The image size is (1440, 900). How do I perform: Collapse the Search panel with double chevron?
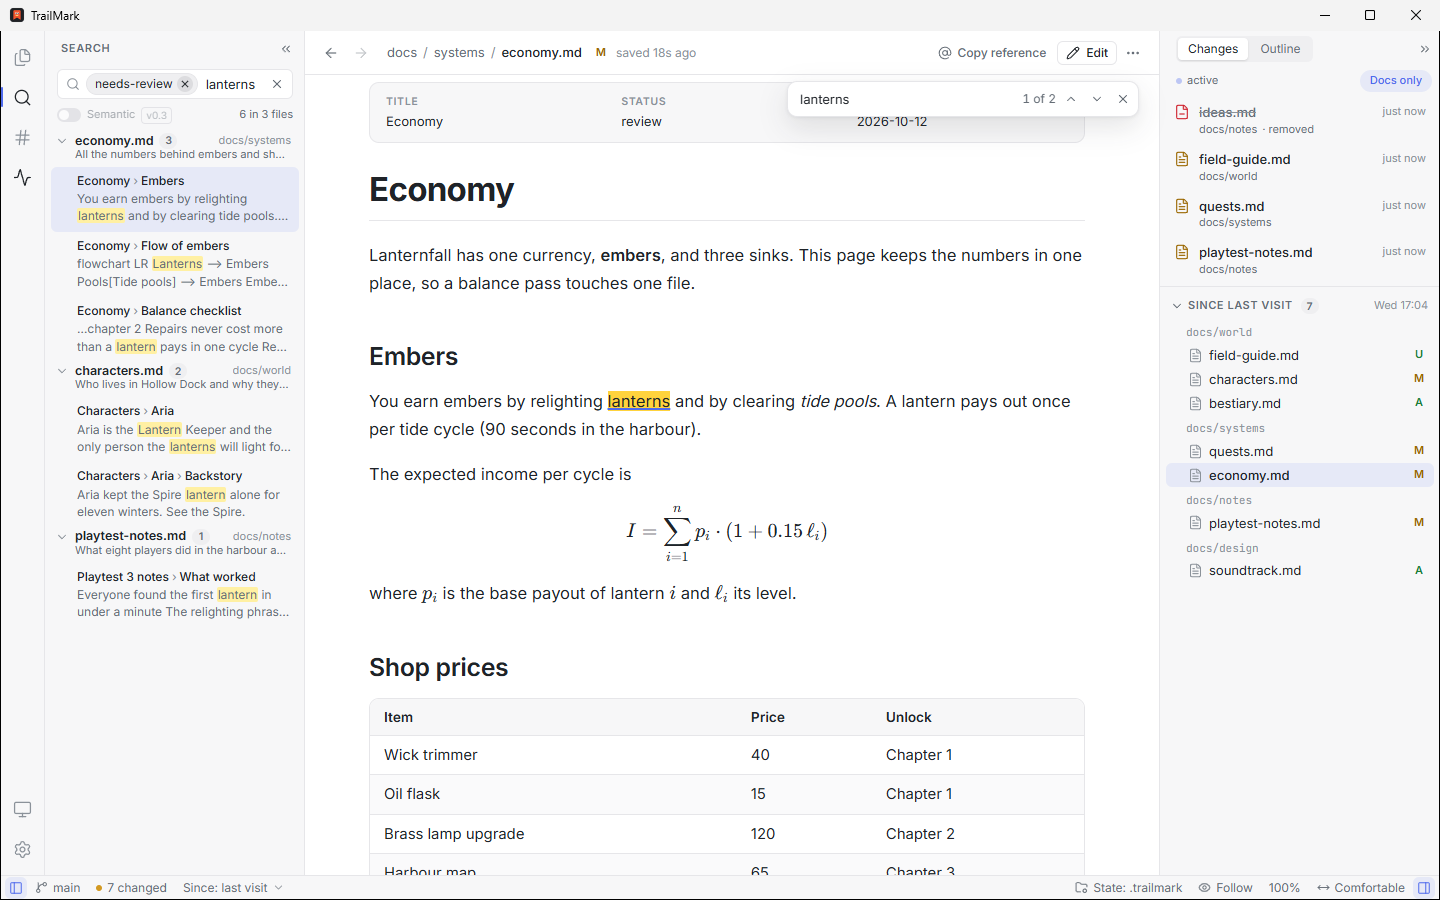tap(286, 48)
